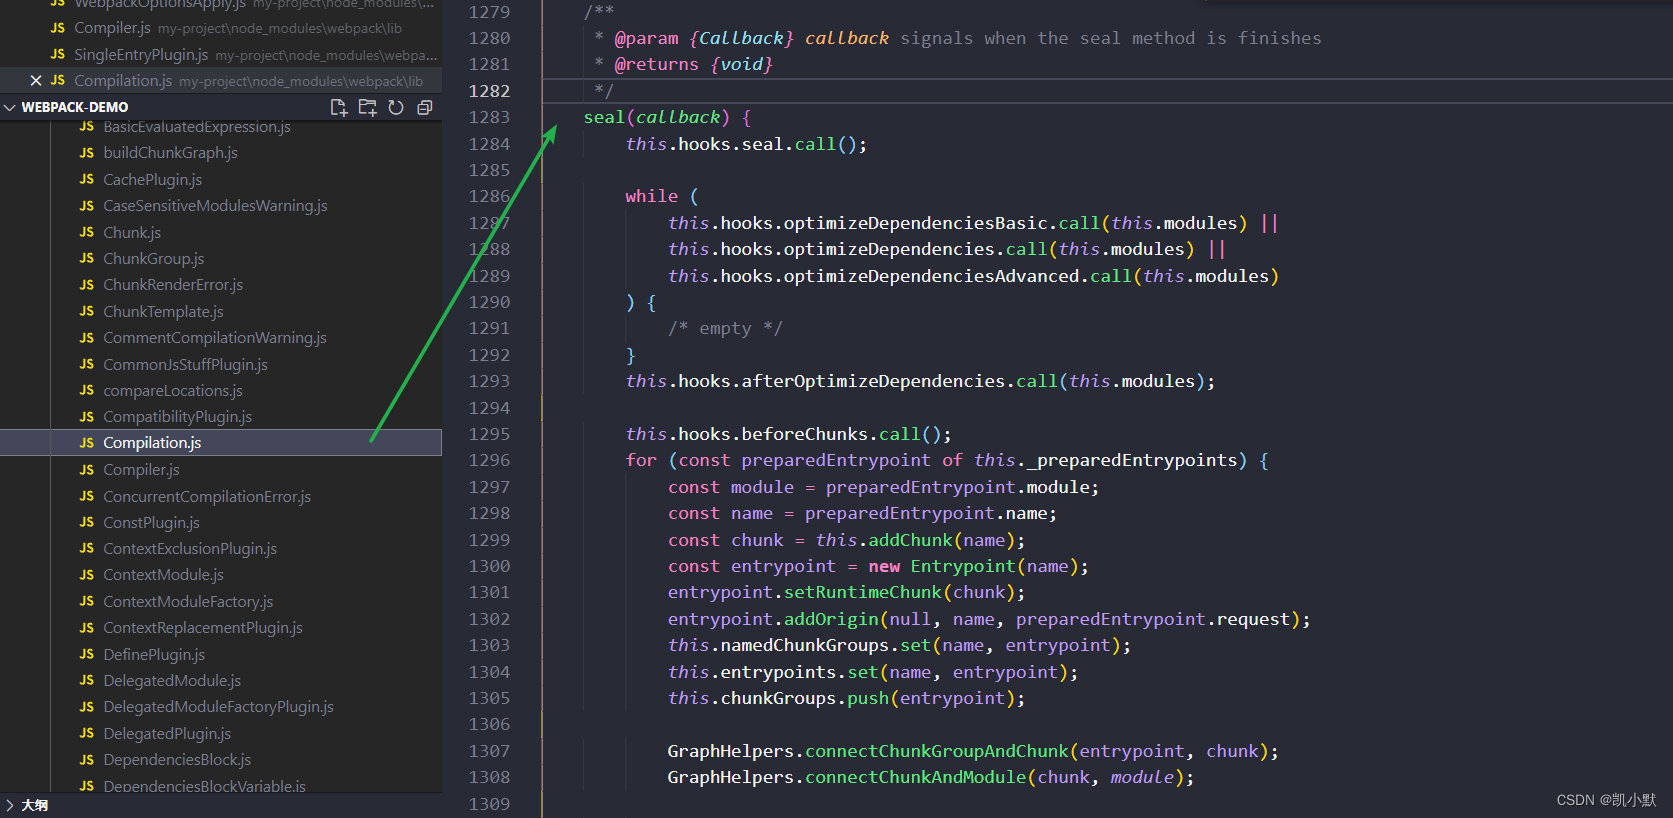Click the Entrypoint class name on line 1300
Viewport: 1673px width, 818px height.
[963, 566]
